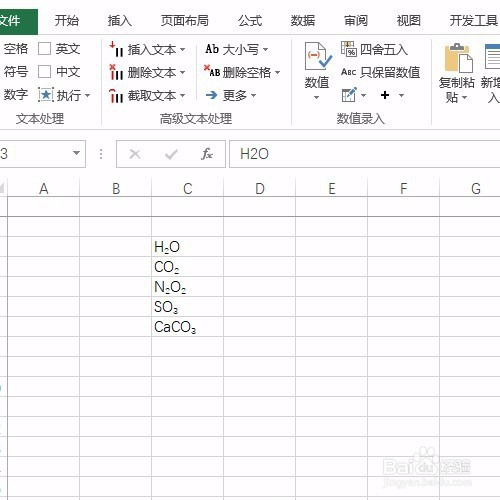This screenshot has width=500, height=500.
Task: Click the Execute (执行) star icon
Action: (46, 95)
